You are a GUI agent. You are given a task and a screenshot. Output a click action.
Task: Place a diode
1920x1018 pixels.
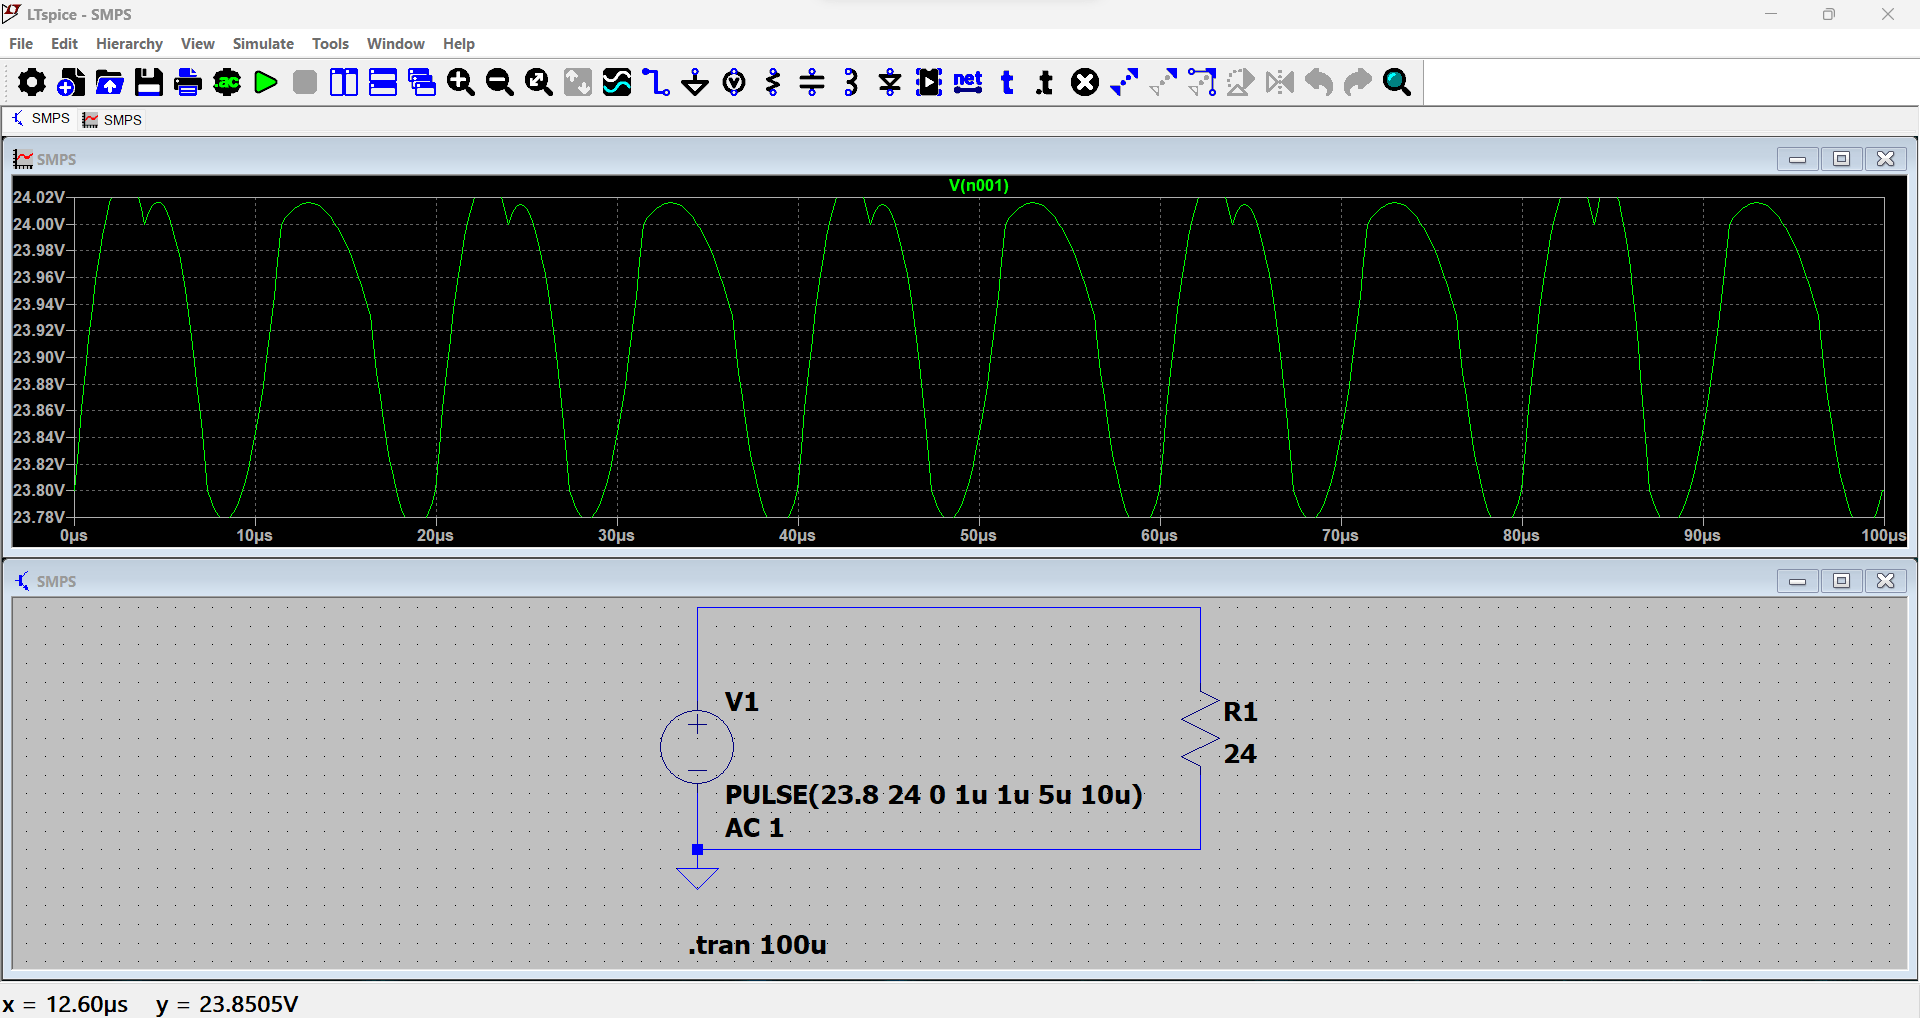point(890,82)
